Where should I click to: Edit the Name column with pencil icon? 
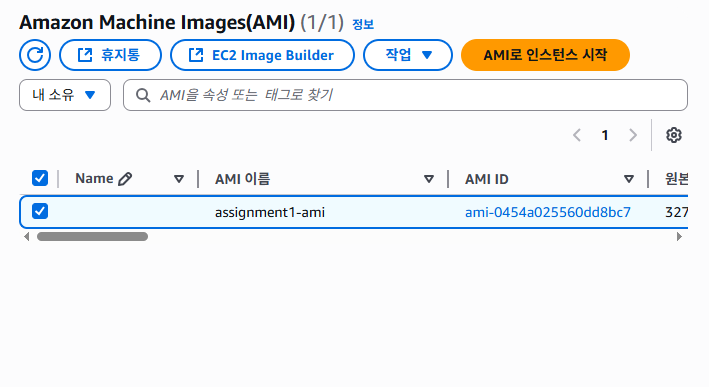click(125, 179)
